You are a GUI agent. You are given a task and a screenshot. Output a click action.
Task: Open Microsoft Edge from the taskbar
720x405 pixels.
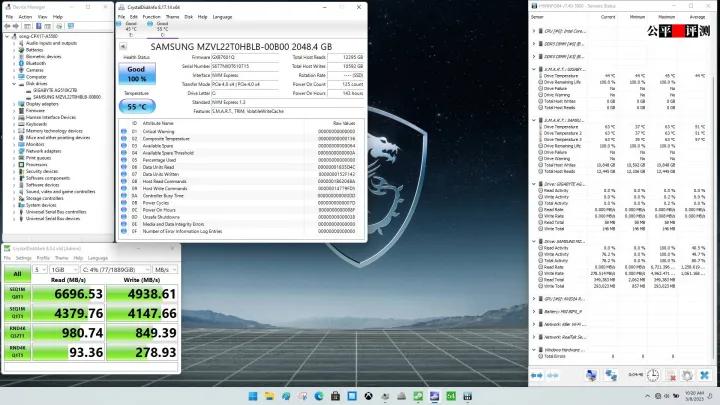[319, 396]
